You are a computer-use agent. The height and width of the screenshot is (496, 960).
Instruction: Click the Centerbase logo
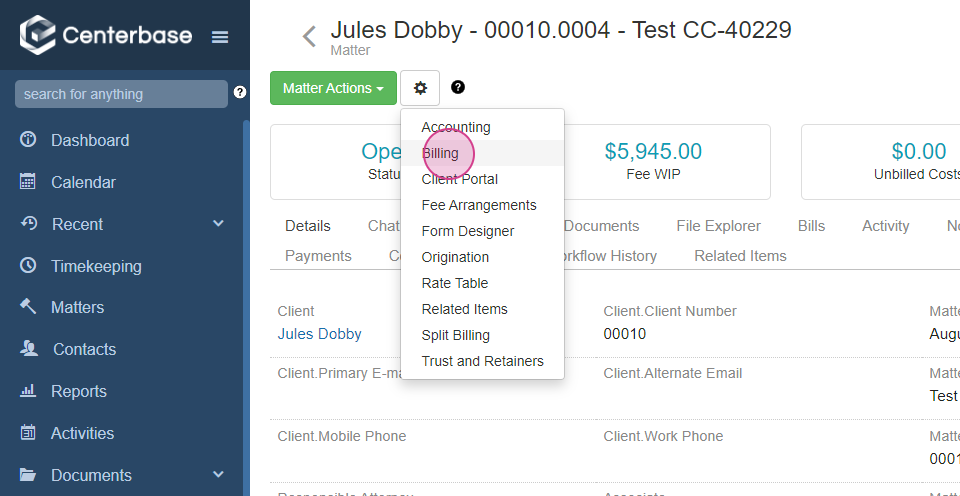[105, 36]
